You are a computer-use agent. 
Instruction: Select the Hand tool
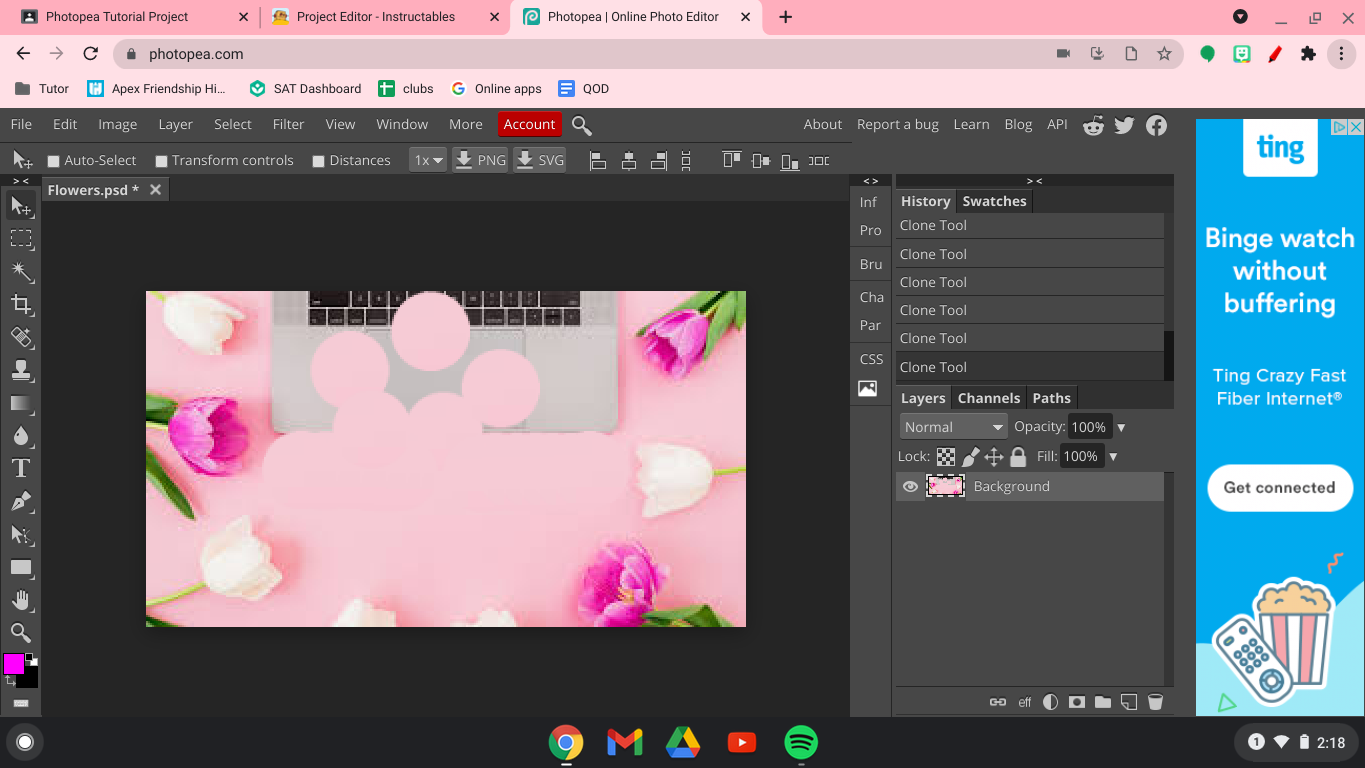click(21, 600)
